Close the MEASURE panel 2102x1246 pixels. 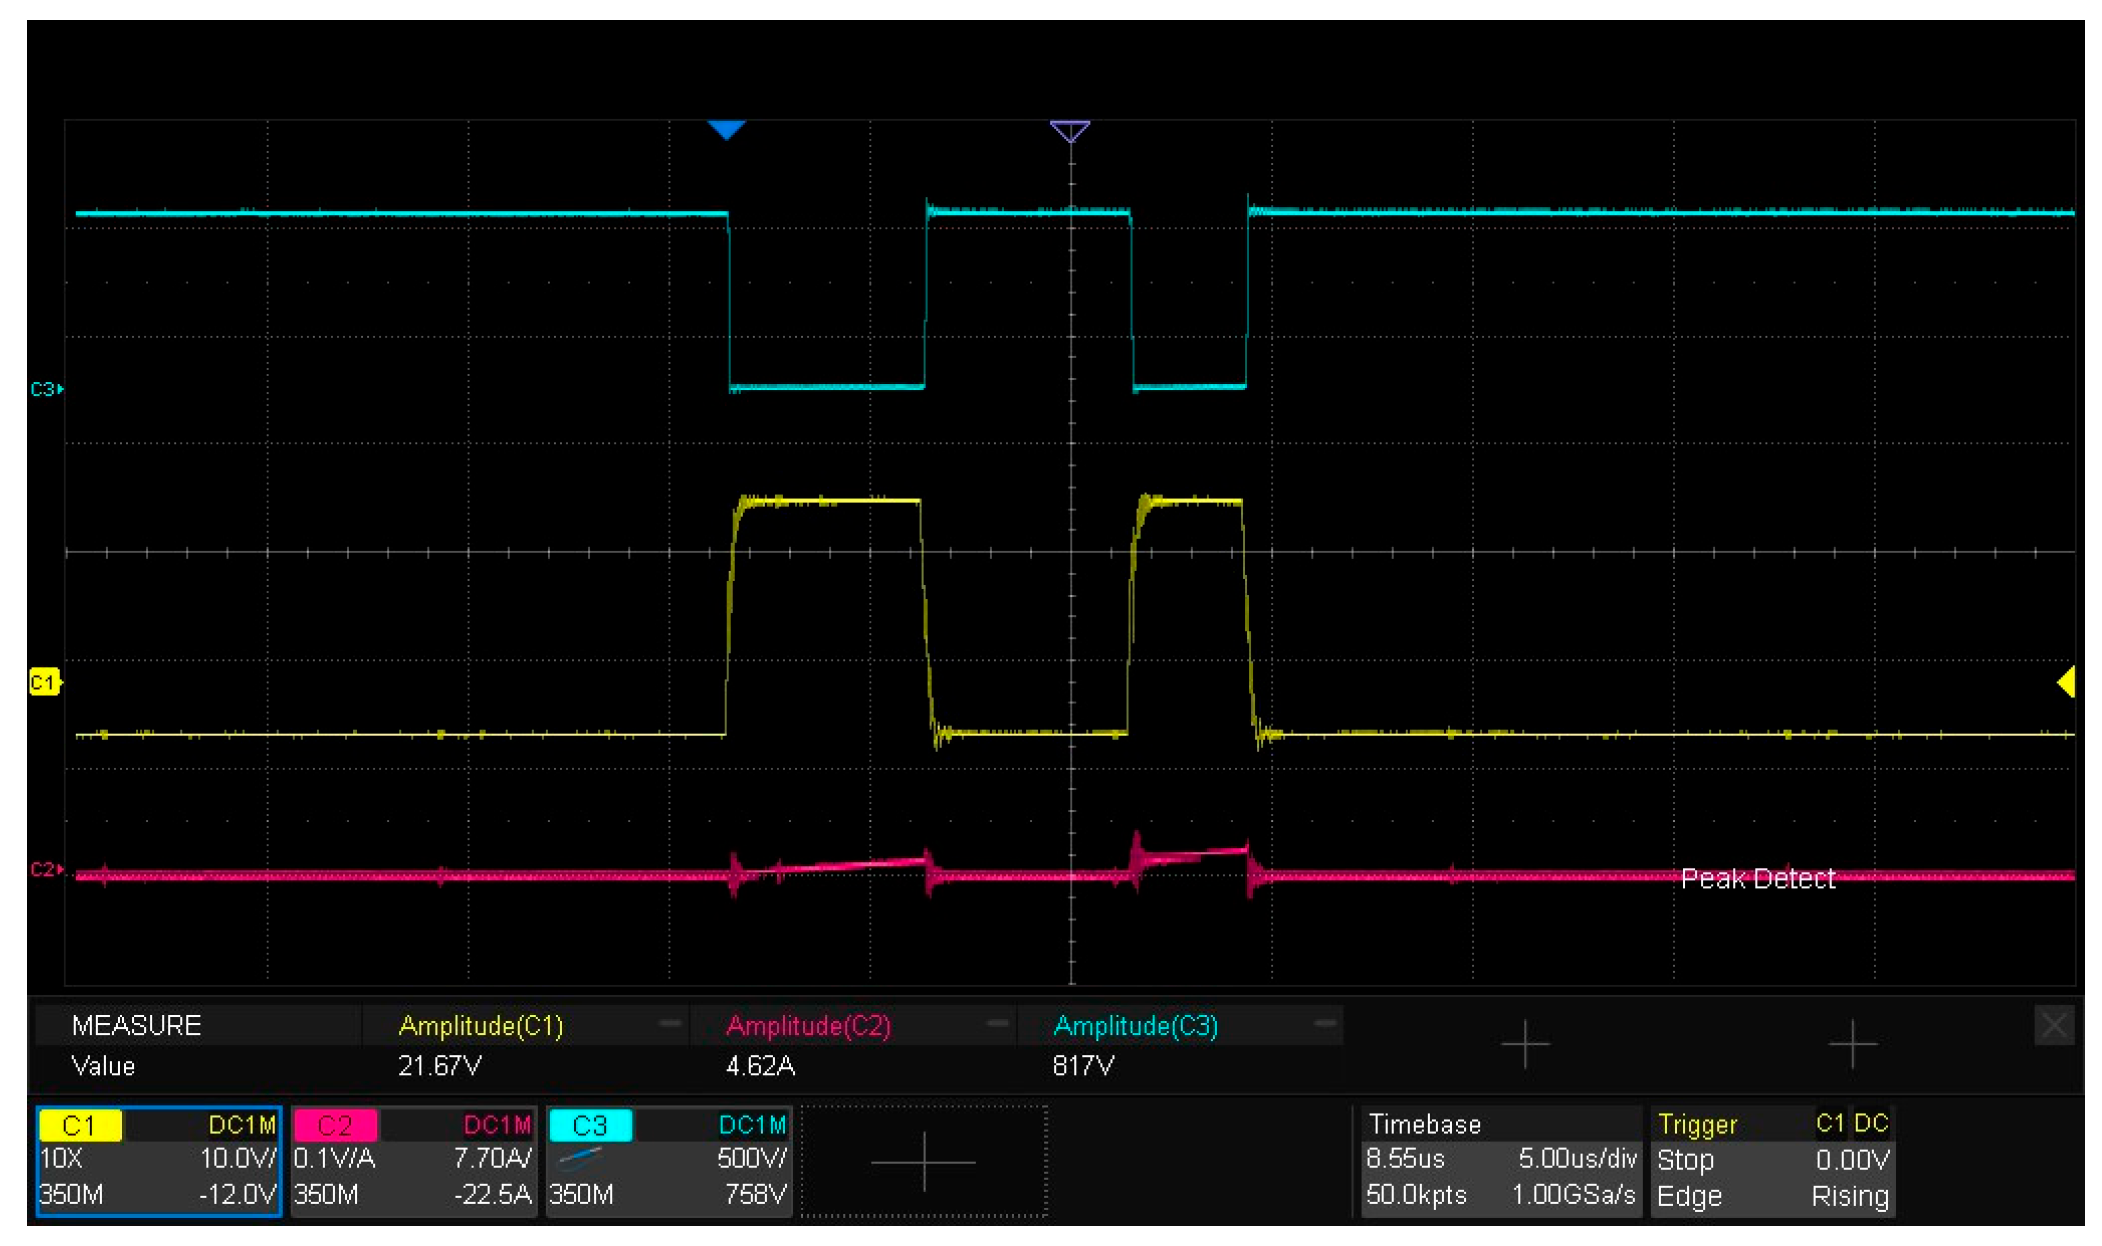(2054, 1025)
